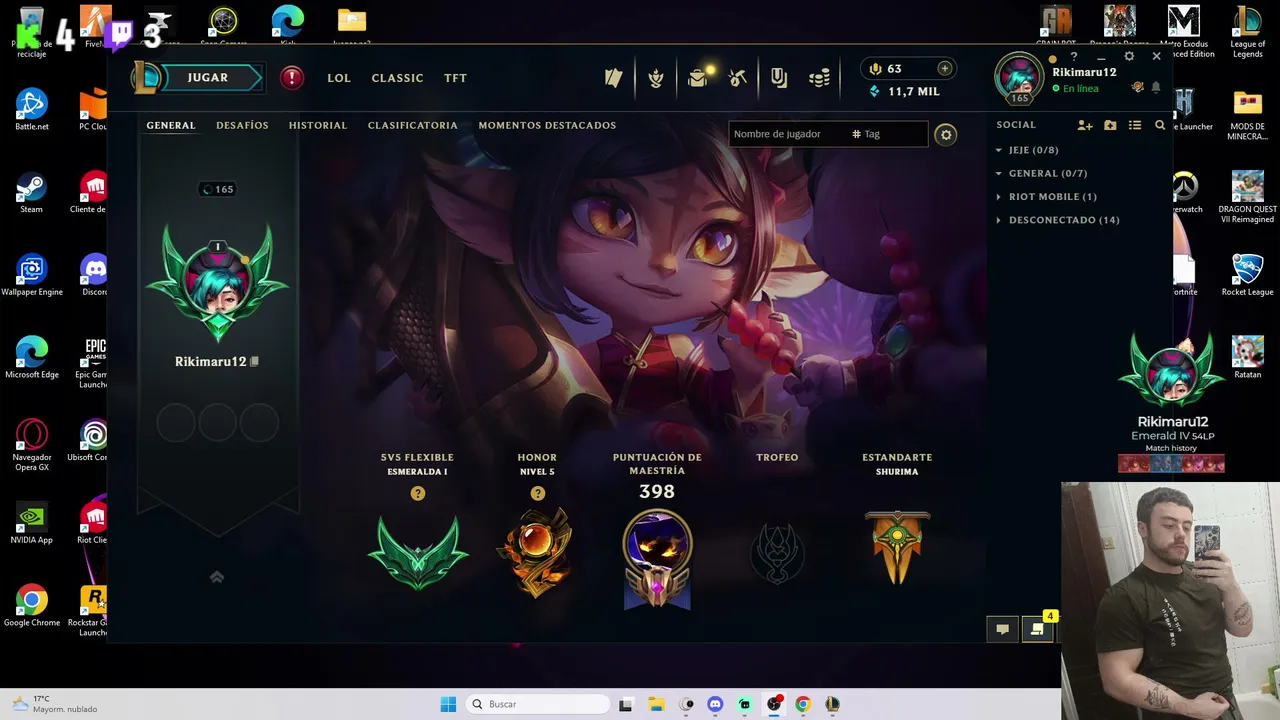Focus the # Tag input field
The height and width of the screenshot is (720, 1280).
[x=887, y=134]
